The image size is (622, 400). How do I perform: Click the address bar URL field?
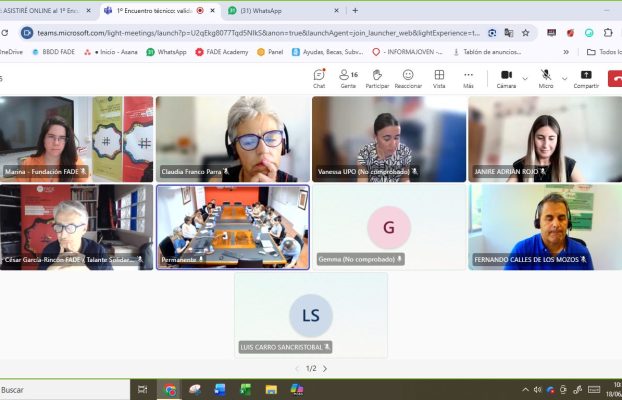(x=259, y=33)
